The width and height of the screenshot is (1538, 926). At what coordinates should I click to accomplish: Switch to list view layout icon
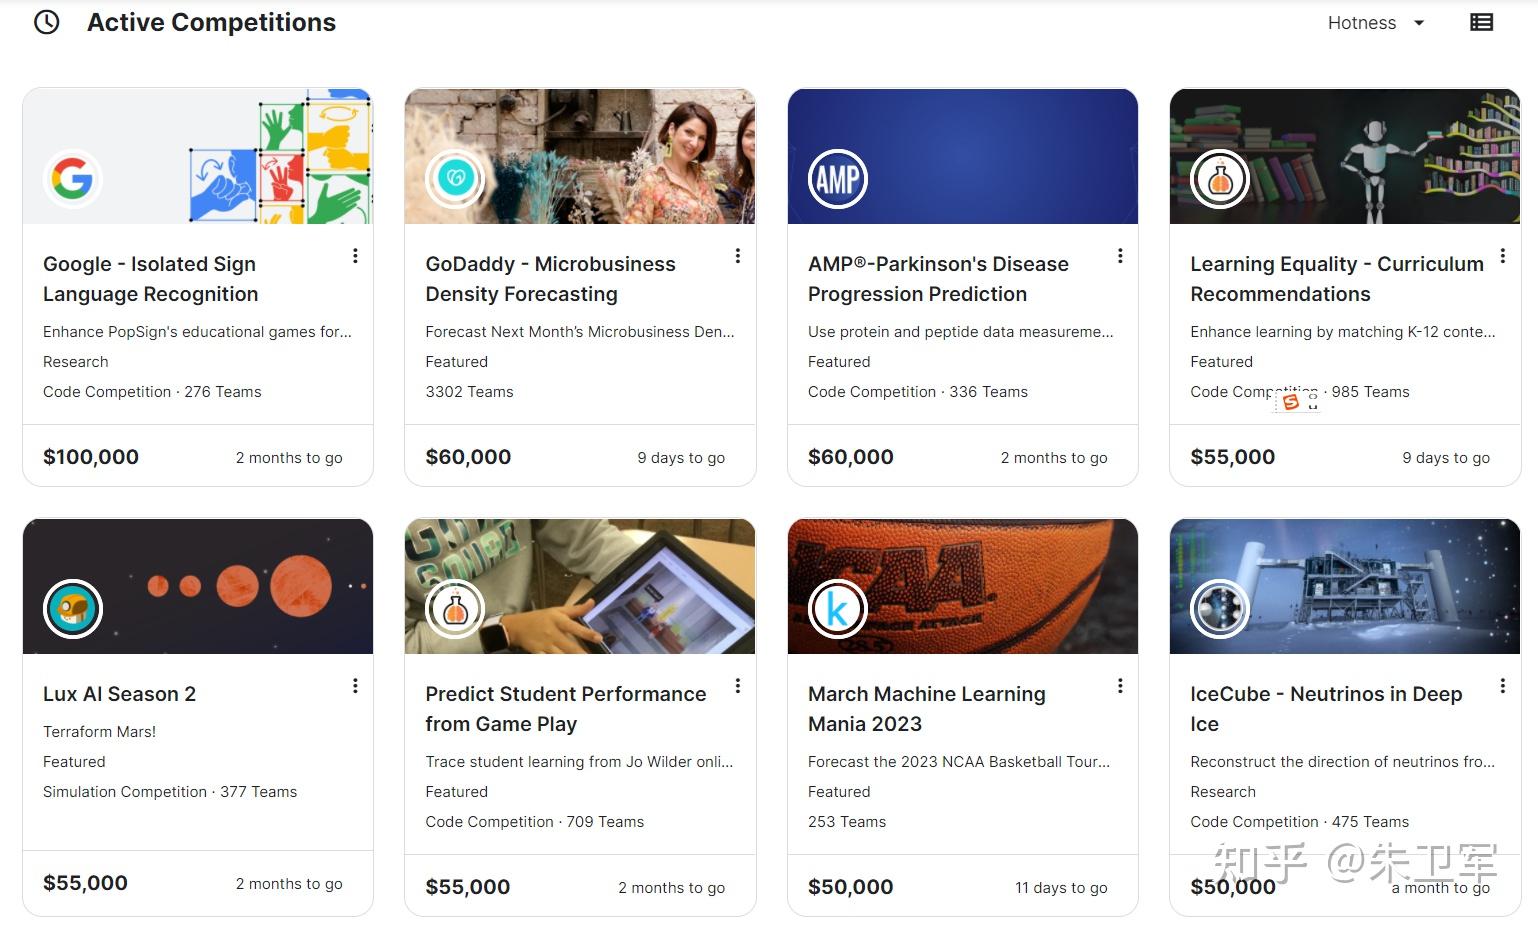coord(1481,22)
